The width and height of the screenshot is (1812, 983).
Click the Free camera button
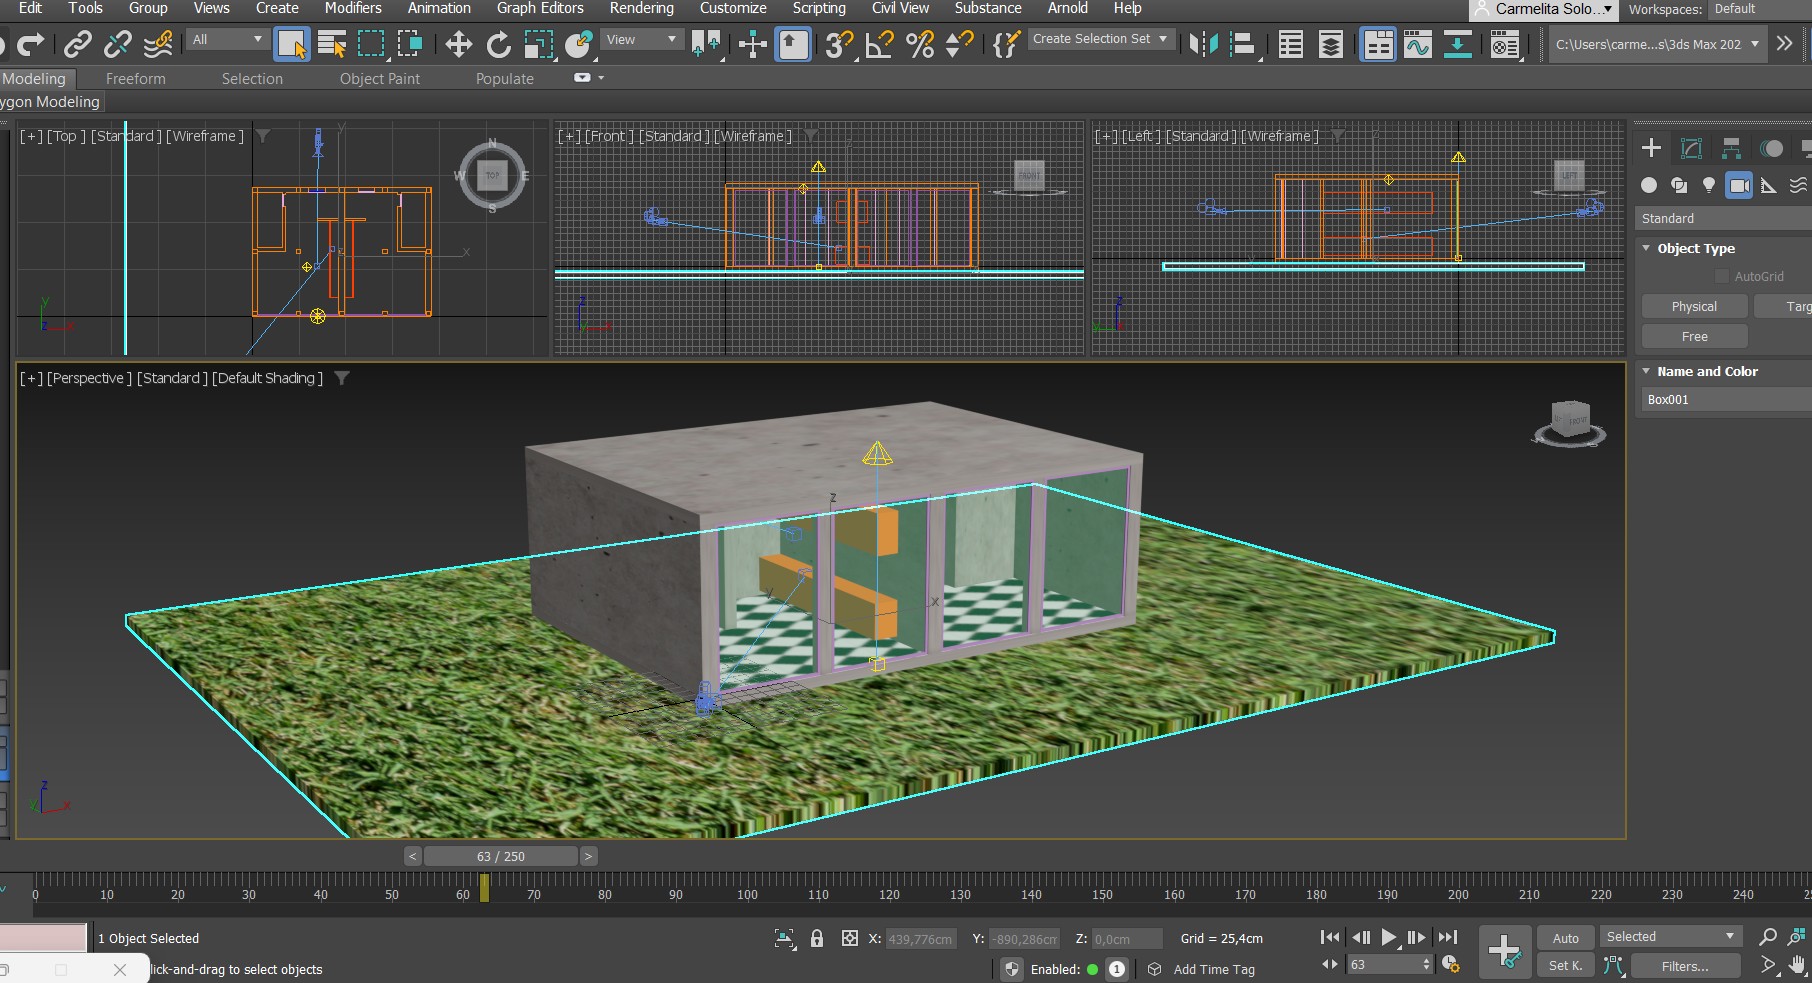(1694, 337)
